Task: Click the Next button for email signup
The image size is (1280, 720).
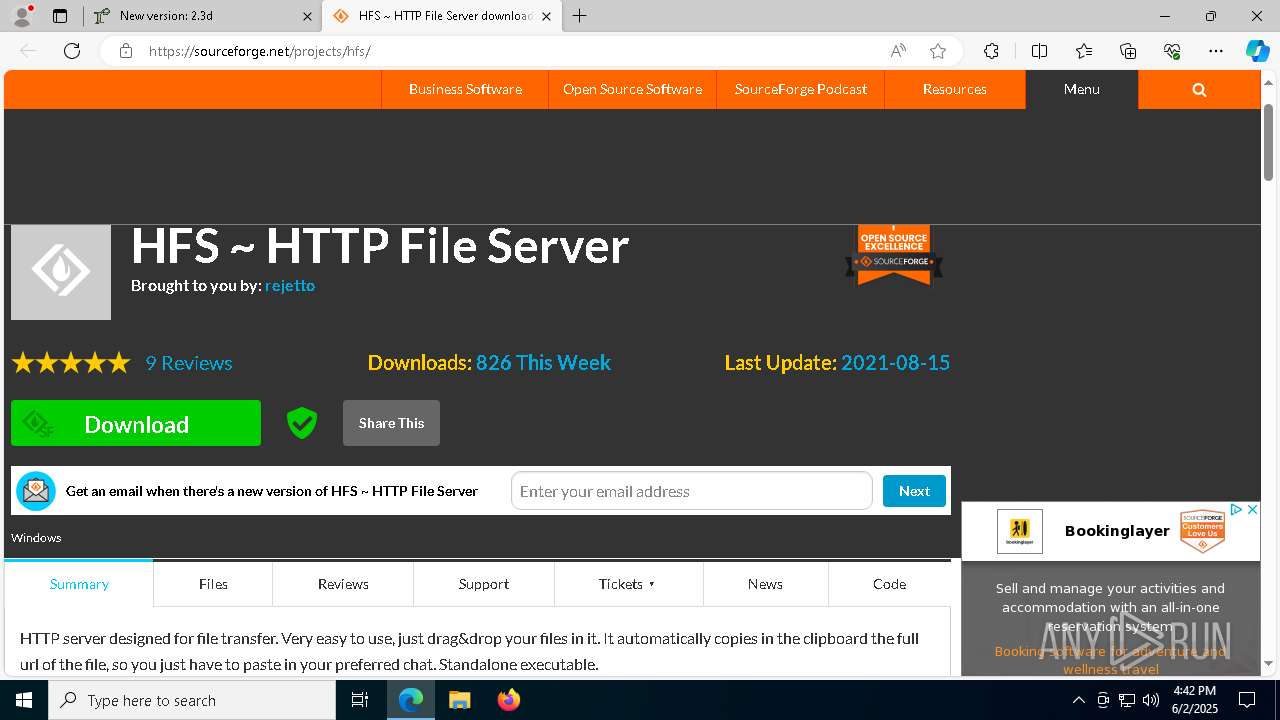Action: click(914, 491)
